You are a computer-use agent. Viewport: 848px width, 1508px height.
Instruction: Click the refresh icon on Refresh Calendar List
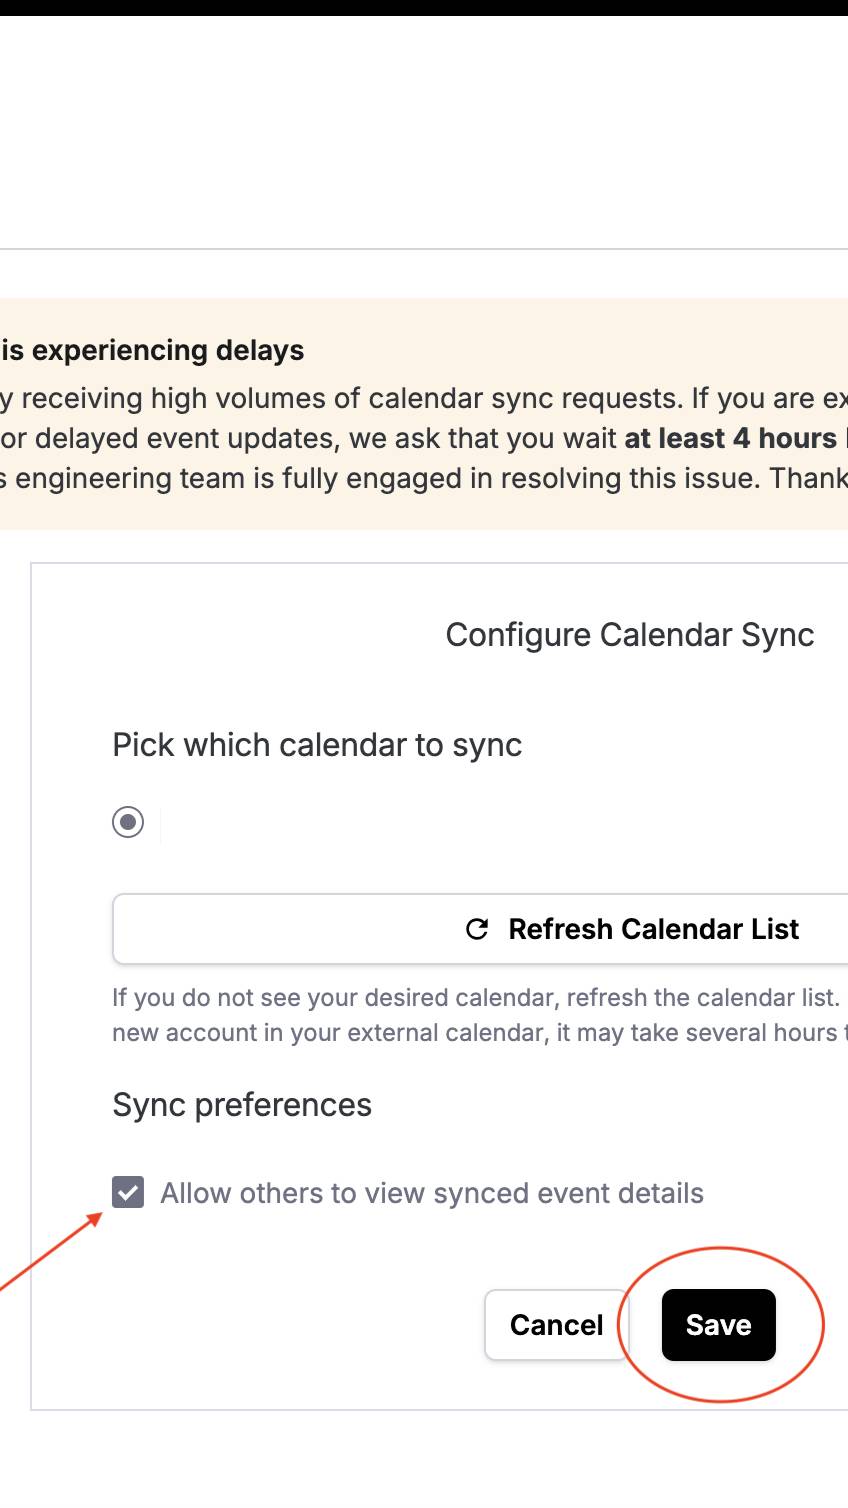pos(477,929)
